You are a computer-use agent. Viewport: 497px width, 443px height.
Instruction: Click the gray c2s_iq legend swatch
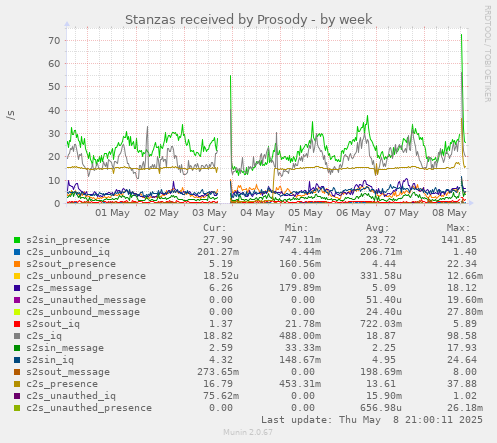coord(17,336)
